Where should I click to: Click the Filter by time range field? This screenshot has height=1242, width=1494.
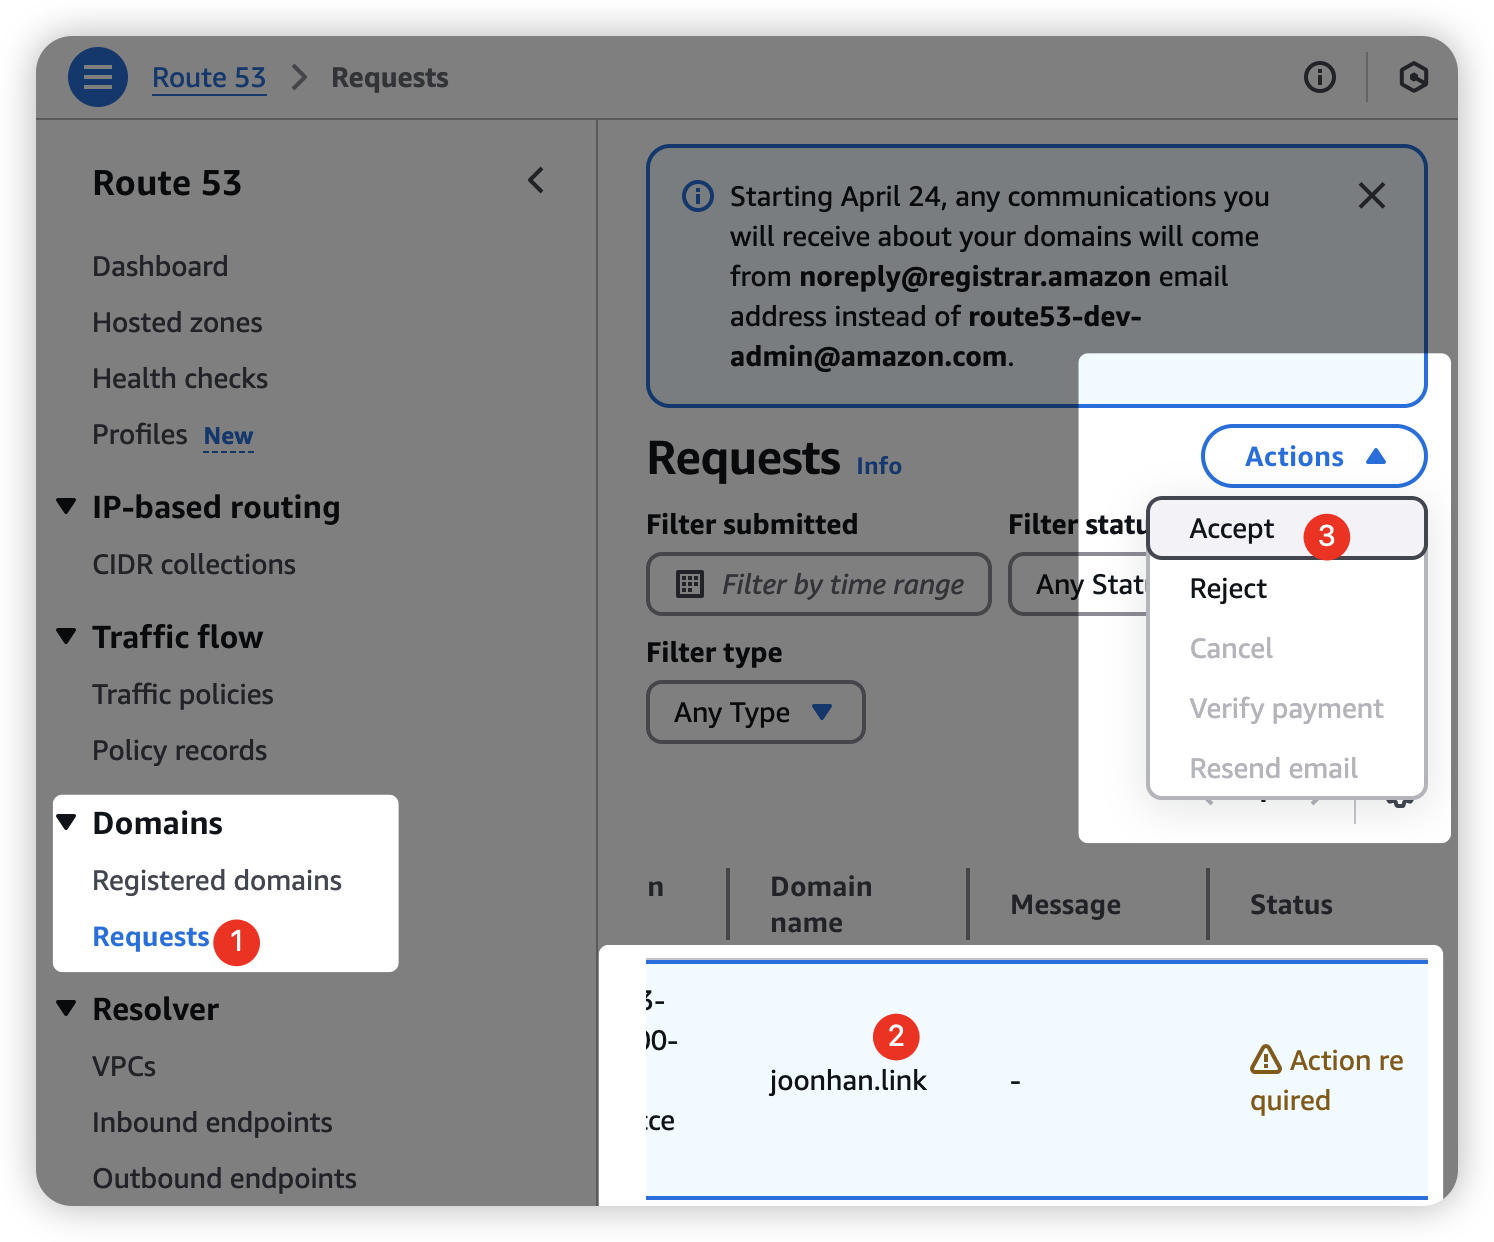842,584
